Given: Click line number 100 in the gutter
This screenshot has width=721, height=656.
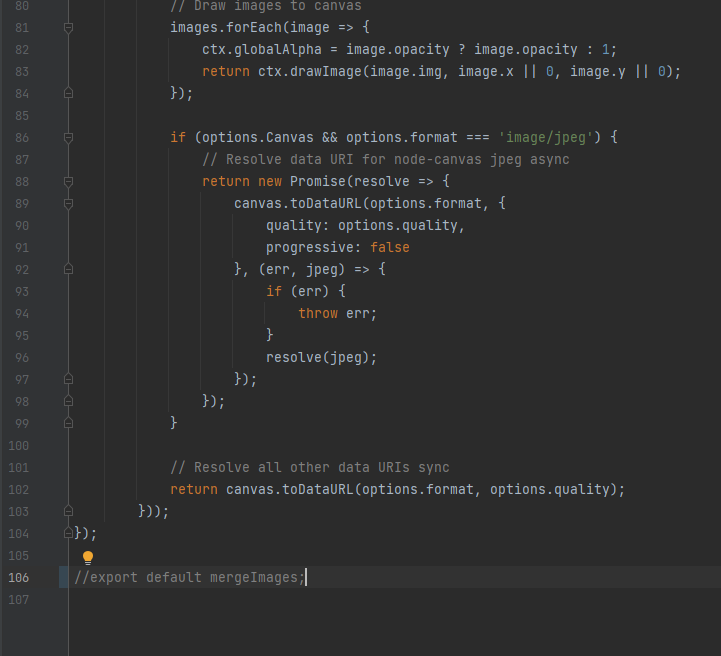Looking at the screenshot, I should click(18, 445).
